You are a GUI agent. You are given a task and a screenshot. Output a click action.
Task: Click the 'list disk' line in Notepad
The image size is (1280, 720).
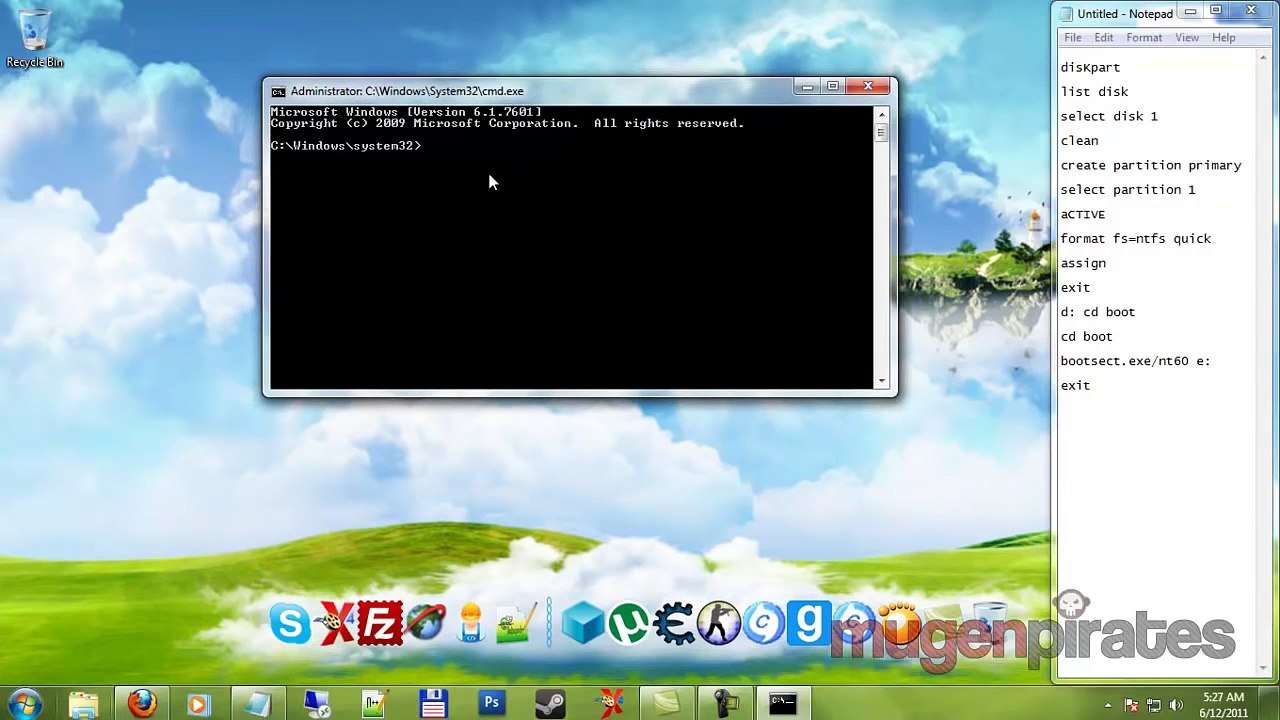tap(1094, 92)
